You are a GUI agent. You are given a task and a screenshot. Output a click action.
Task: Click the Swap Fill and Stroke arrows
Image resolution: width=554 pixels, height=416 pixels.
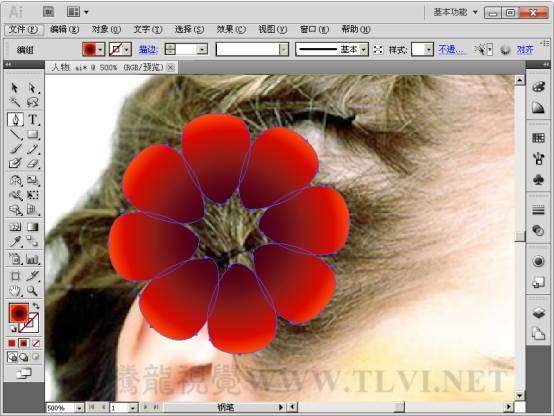click(35, 306)
